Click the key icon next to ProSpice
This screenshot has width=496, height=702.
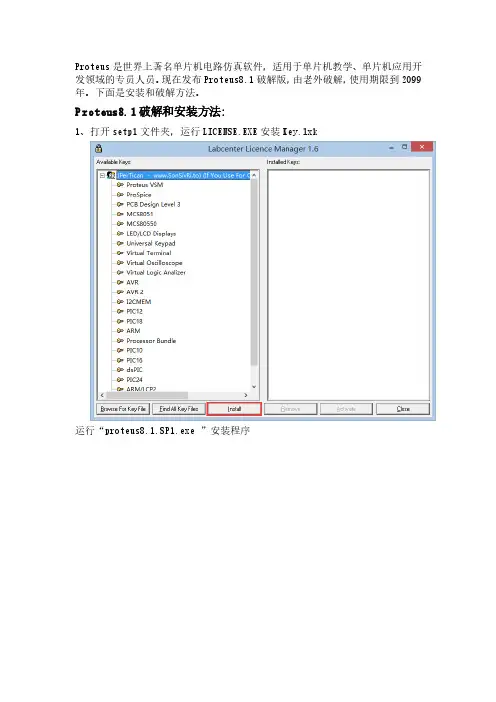(x=120, y=195)
